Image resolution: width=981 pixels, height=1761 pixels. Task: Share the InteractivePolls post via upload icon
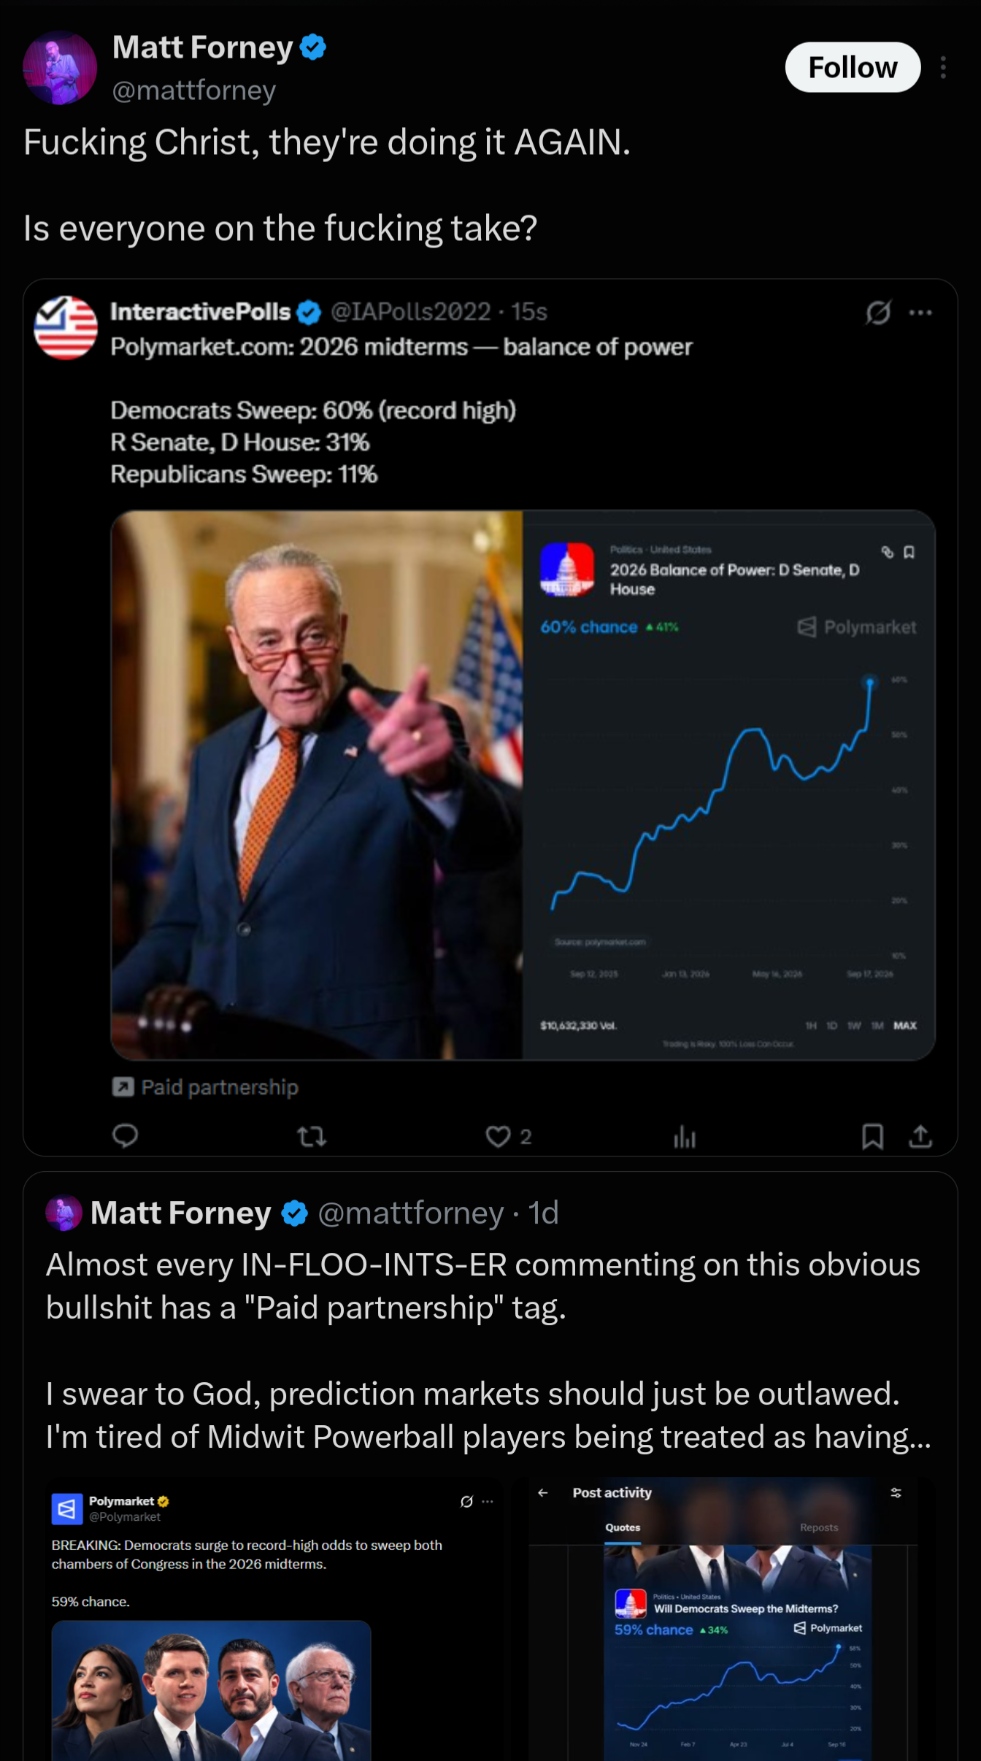(921, 1136)
